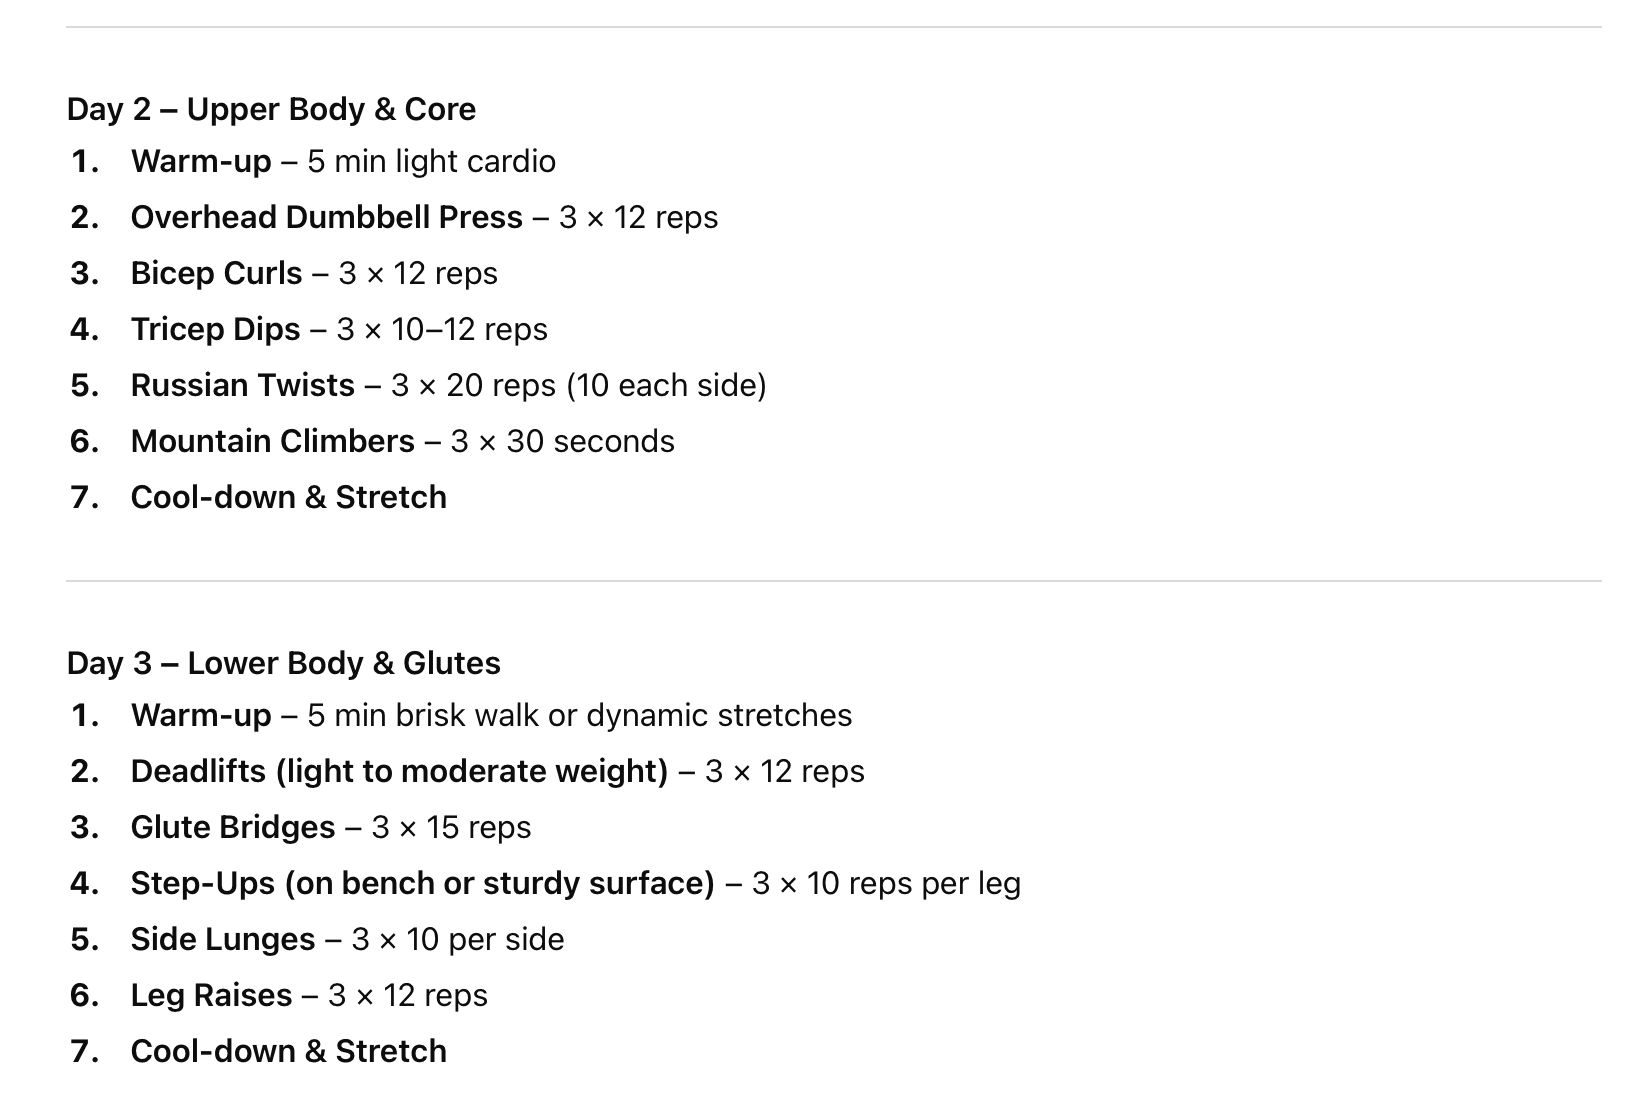Select Deadlifts (light to moderate weight) line
The width and height of the screenshot is (1648, 1112).
pyautogui.click(x=497, y=771)
